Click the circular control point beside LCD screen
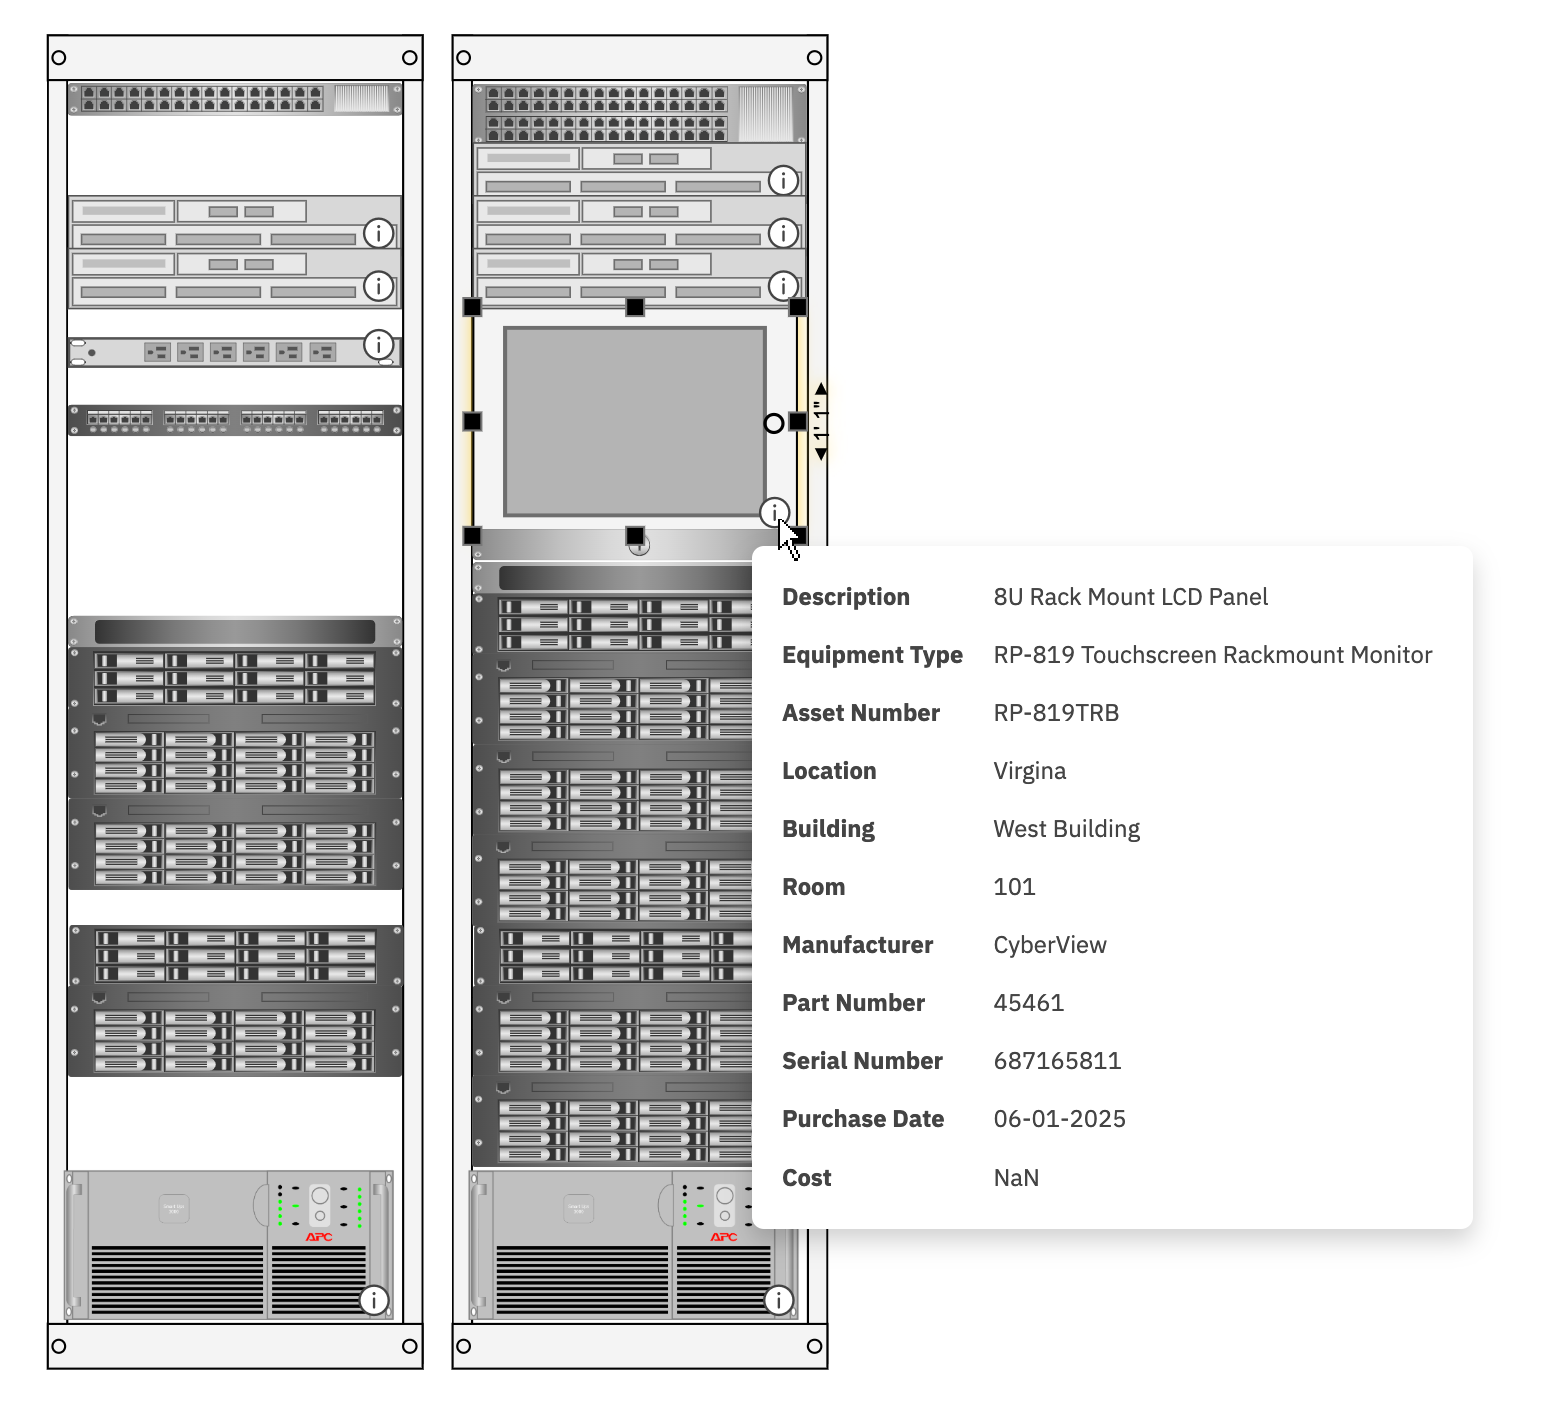Viewport: 1544px width, 1406px height. pos(774,423)
